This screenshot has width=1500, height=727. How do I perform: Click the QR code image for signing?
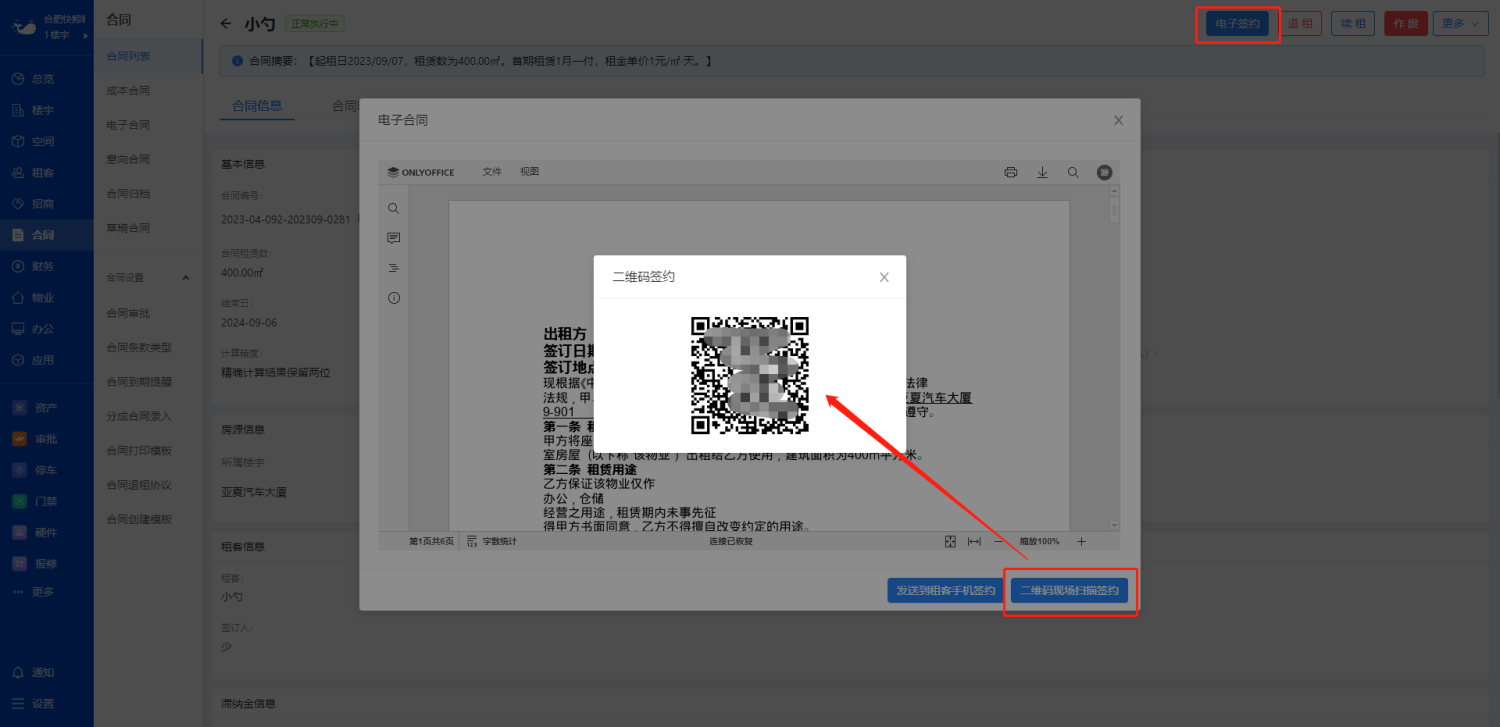(x=750, y=375)
